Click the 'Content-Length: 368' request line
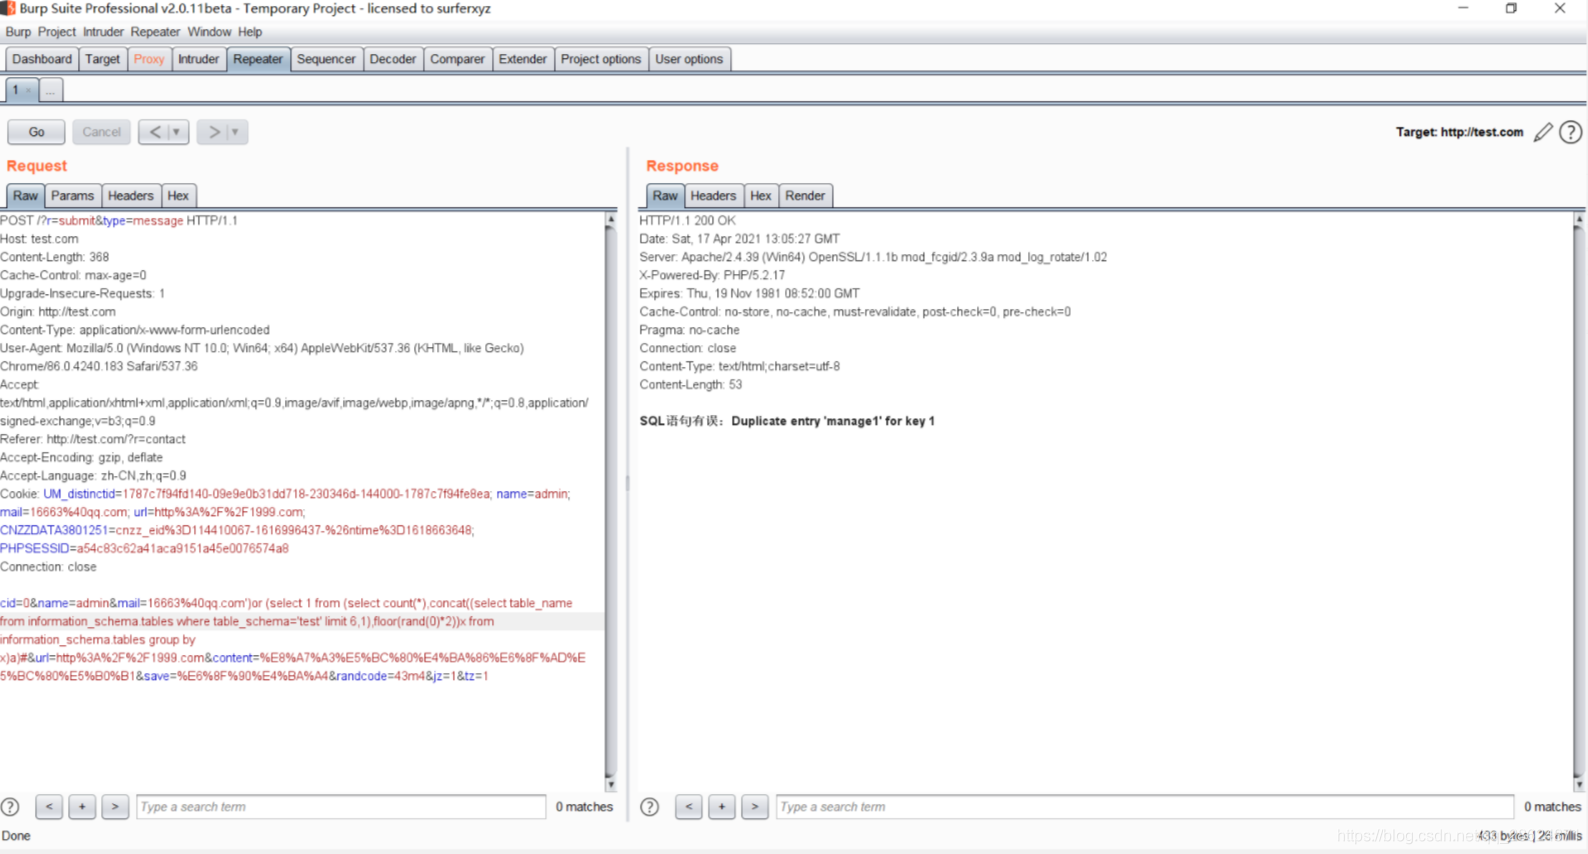The image size is (1588, 854). (x=54, y=257)
